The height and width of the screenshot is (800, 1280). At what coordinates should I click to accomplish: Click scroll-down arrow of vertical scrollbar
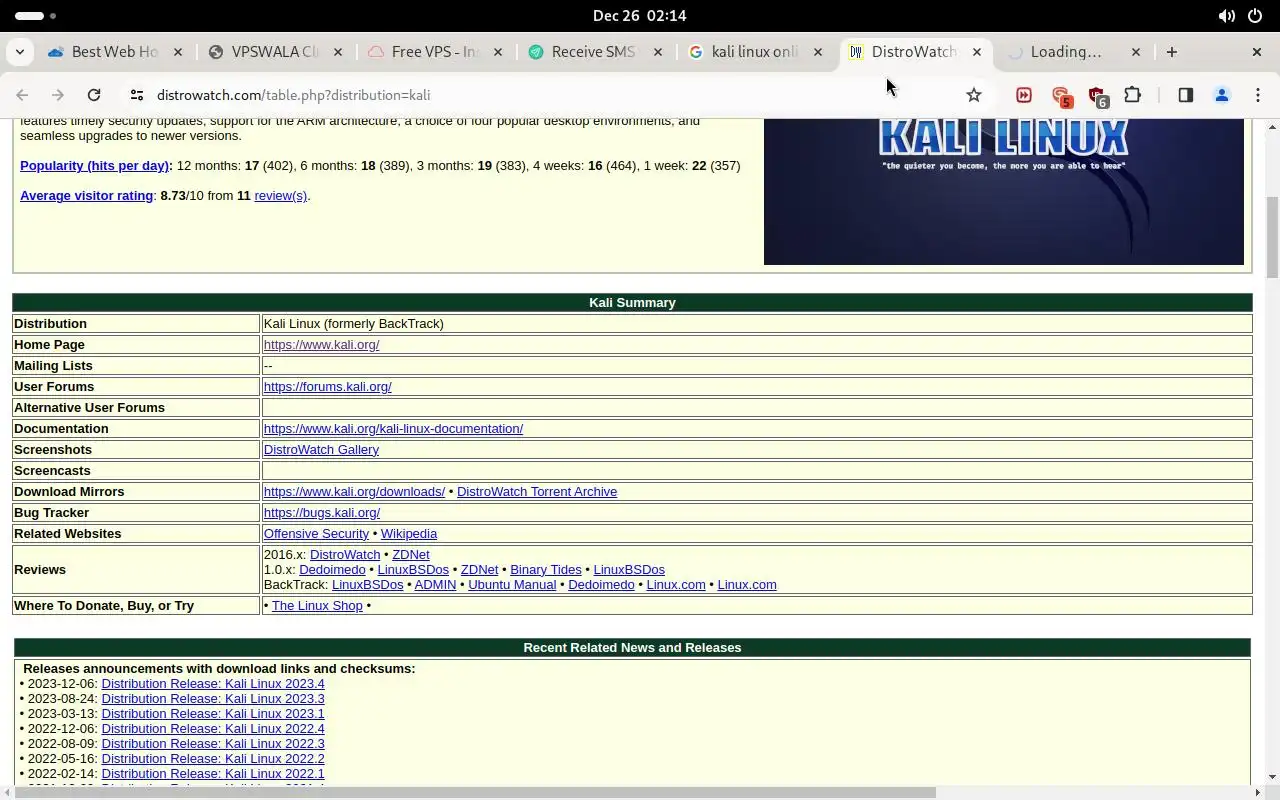click(1272, 777)
